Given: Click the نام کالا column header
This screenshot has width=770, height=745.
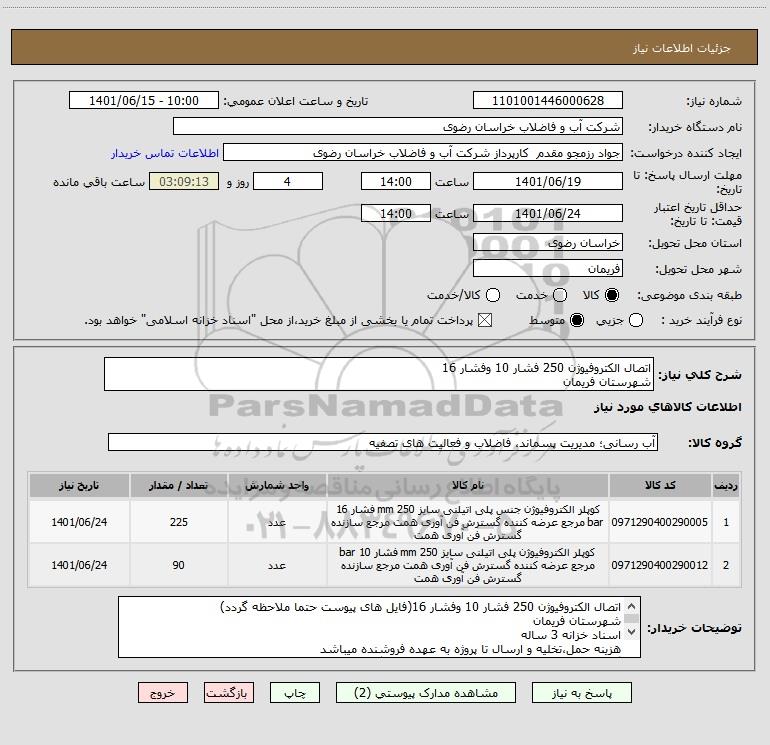Looking at the screenshot, I should tap(468, 485).
